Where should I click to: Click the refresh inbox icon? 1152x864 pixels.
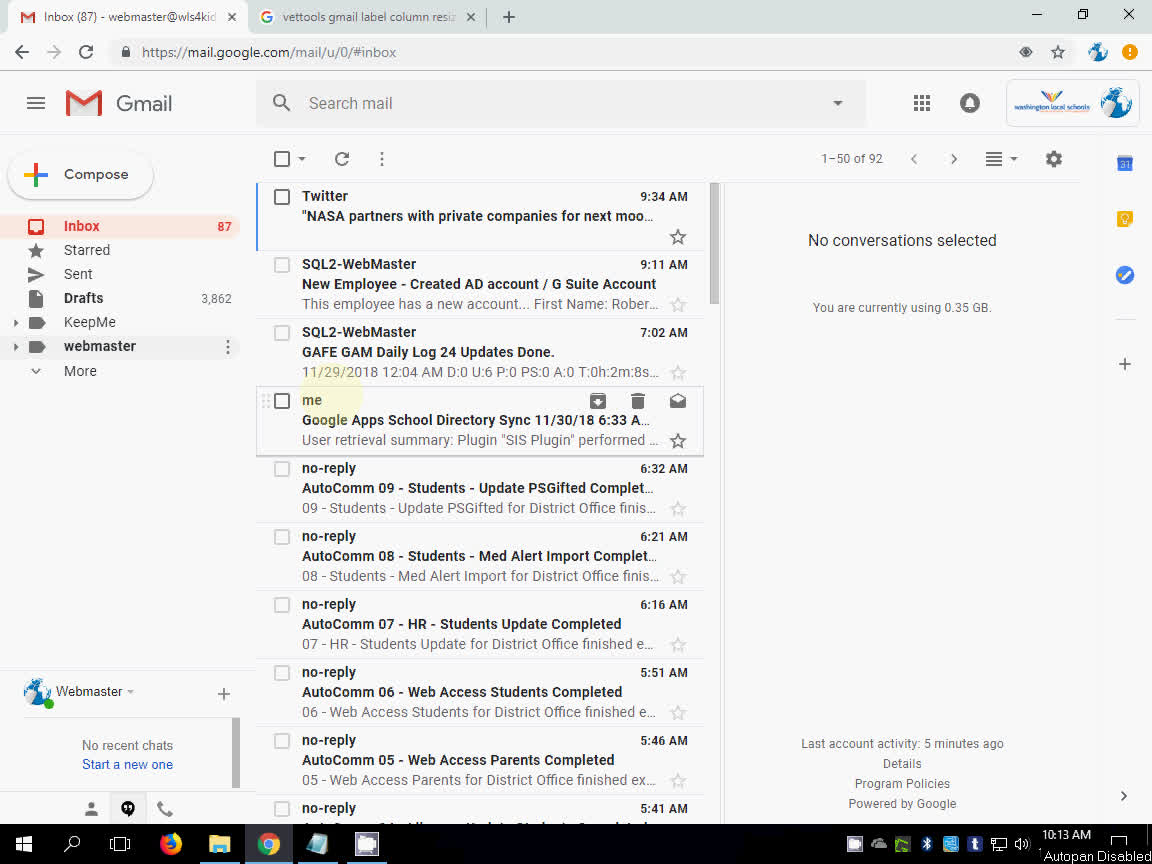[x=341, y=158]
